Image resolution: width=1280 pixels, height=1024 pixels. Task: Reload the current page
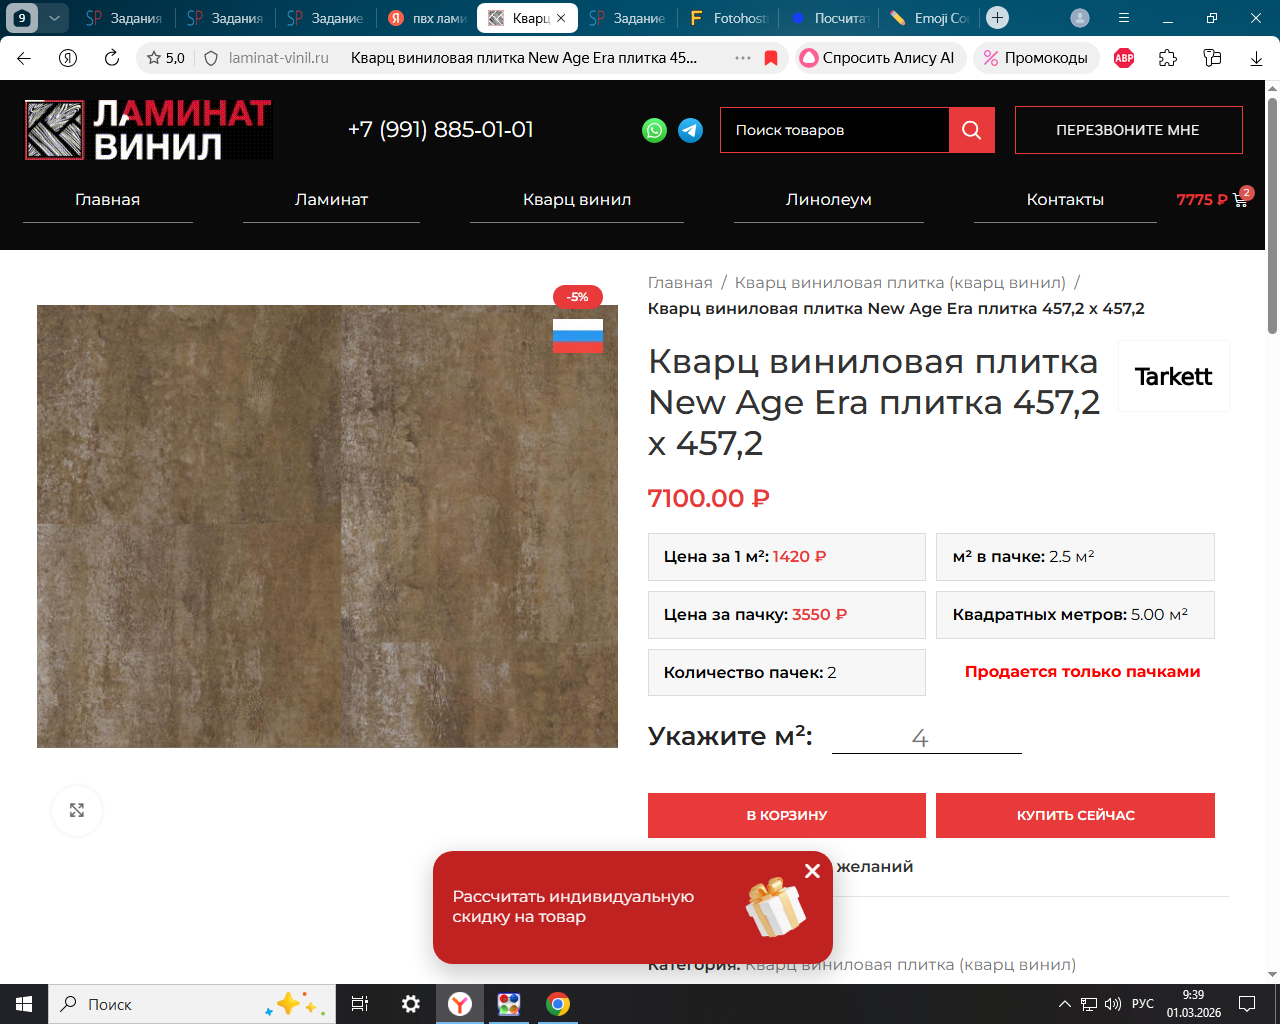[x=112, y=58]
